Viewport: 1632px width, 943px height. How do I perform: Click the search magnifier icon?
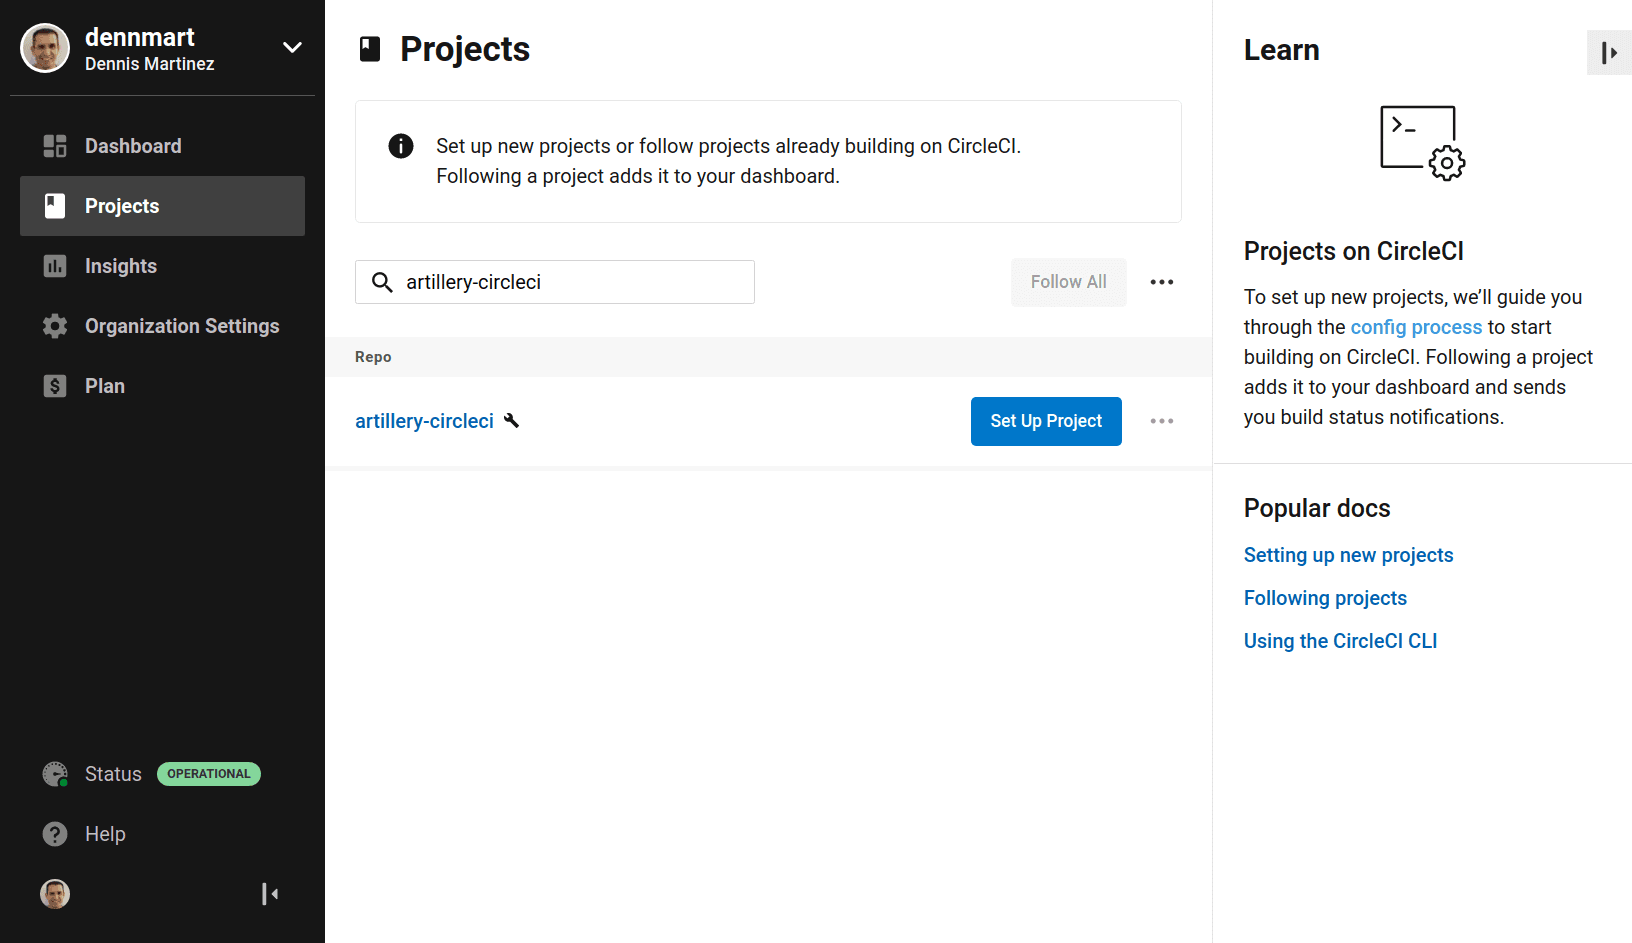pos(382,282)
